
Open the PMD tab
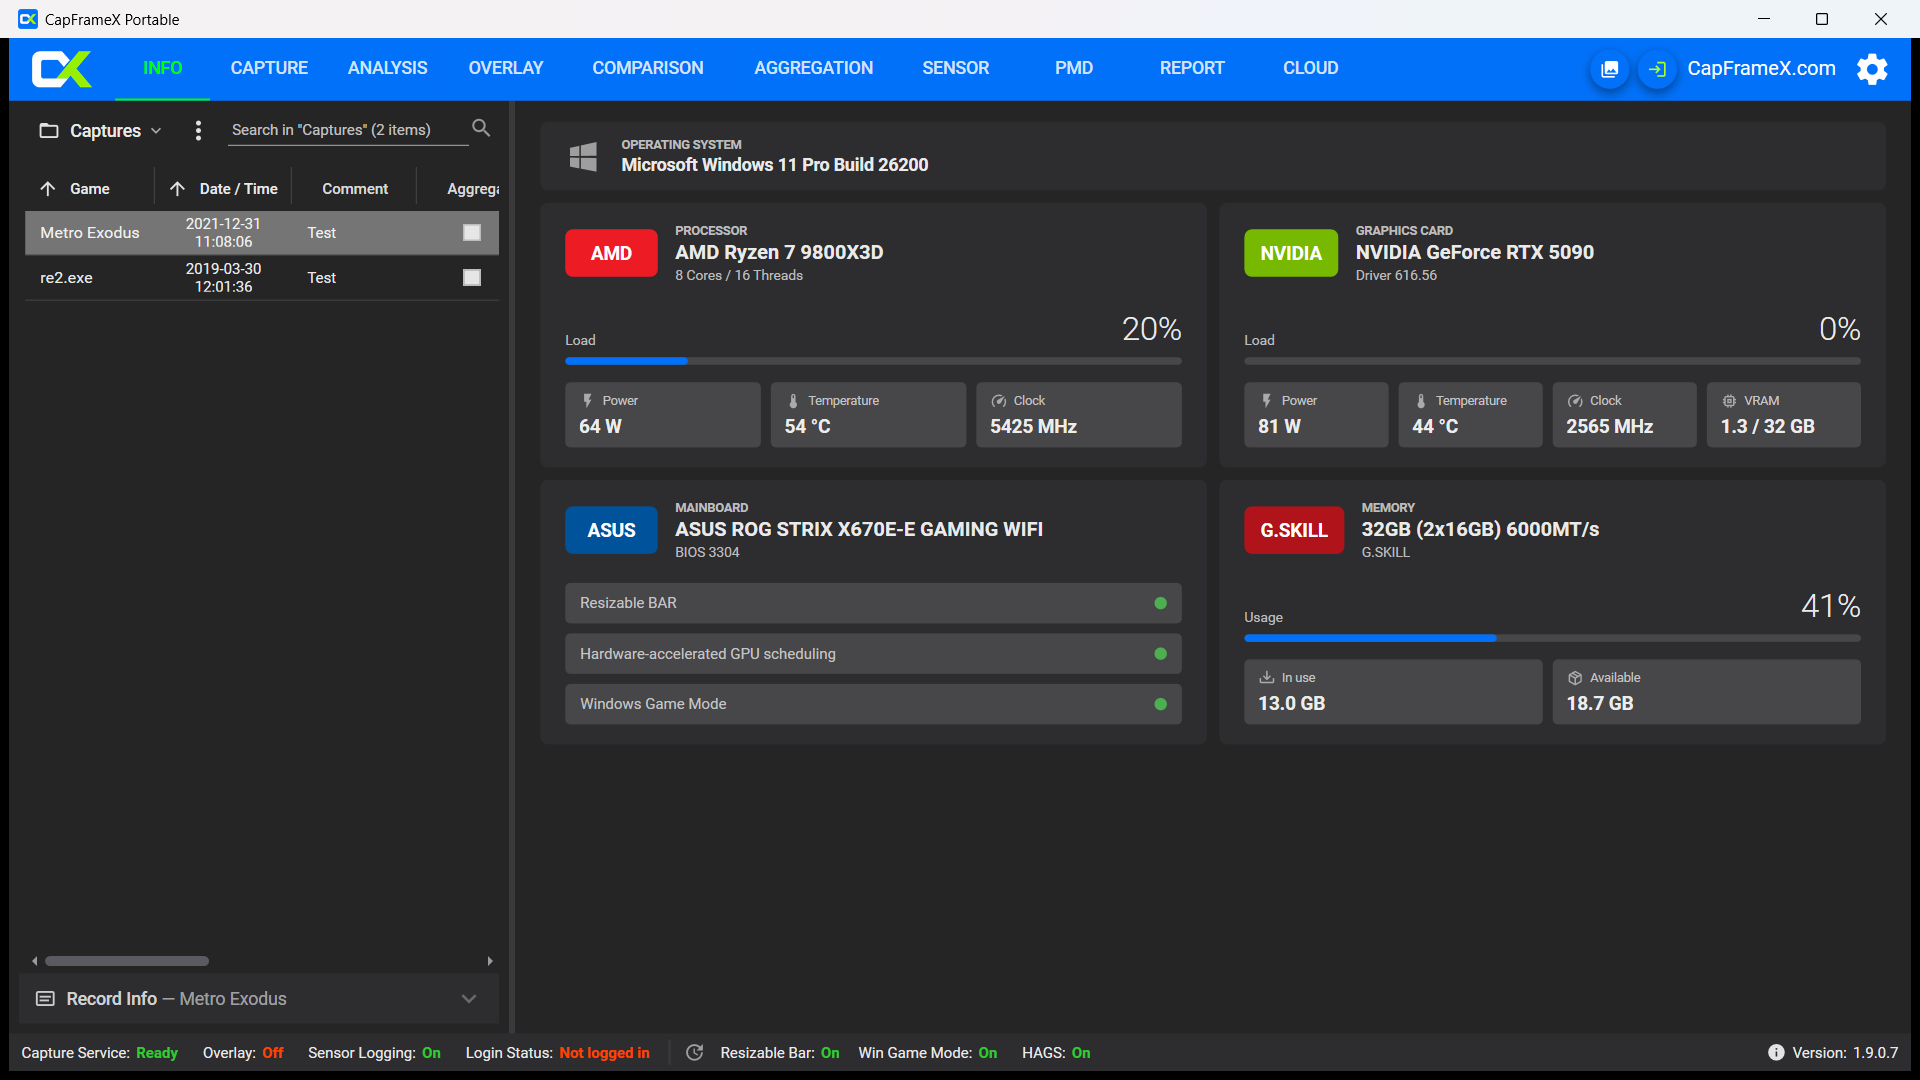[x=1074, y=68]
